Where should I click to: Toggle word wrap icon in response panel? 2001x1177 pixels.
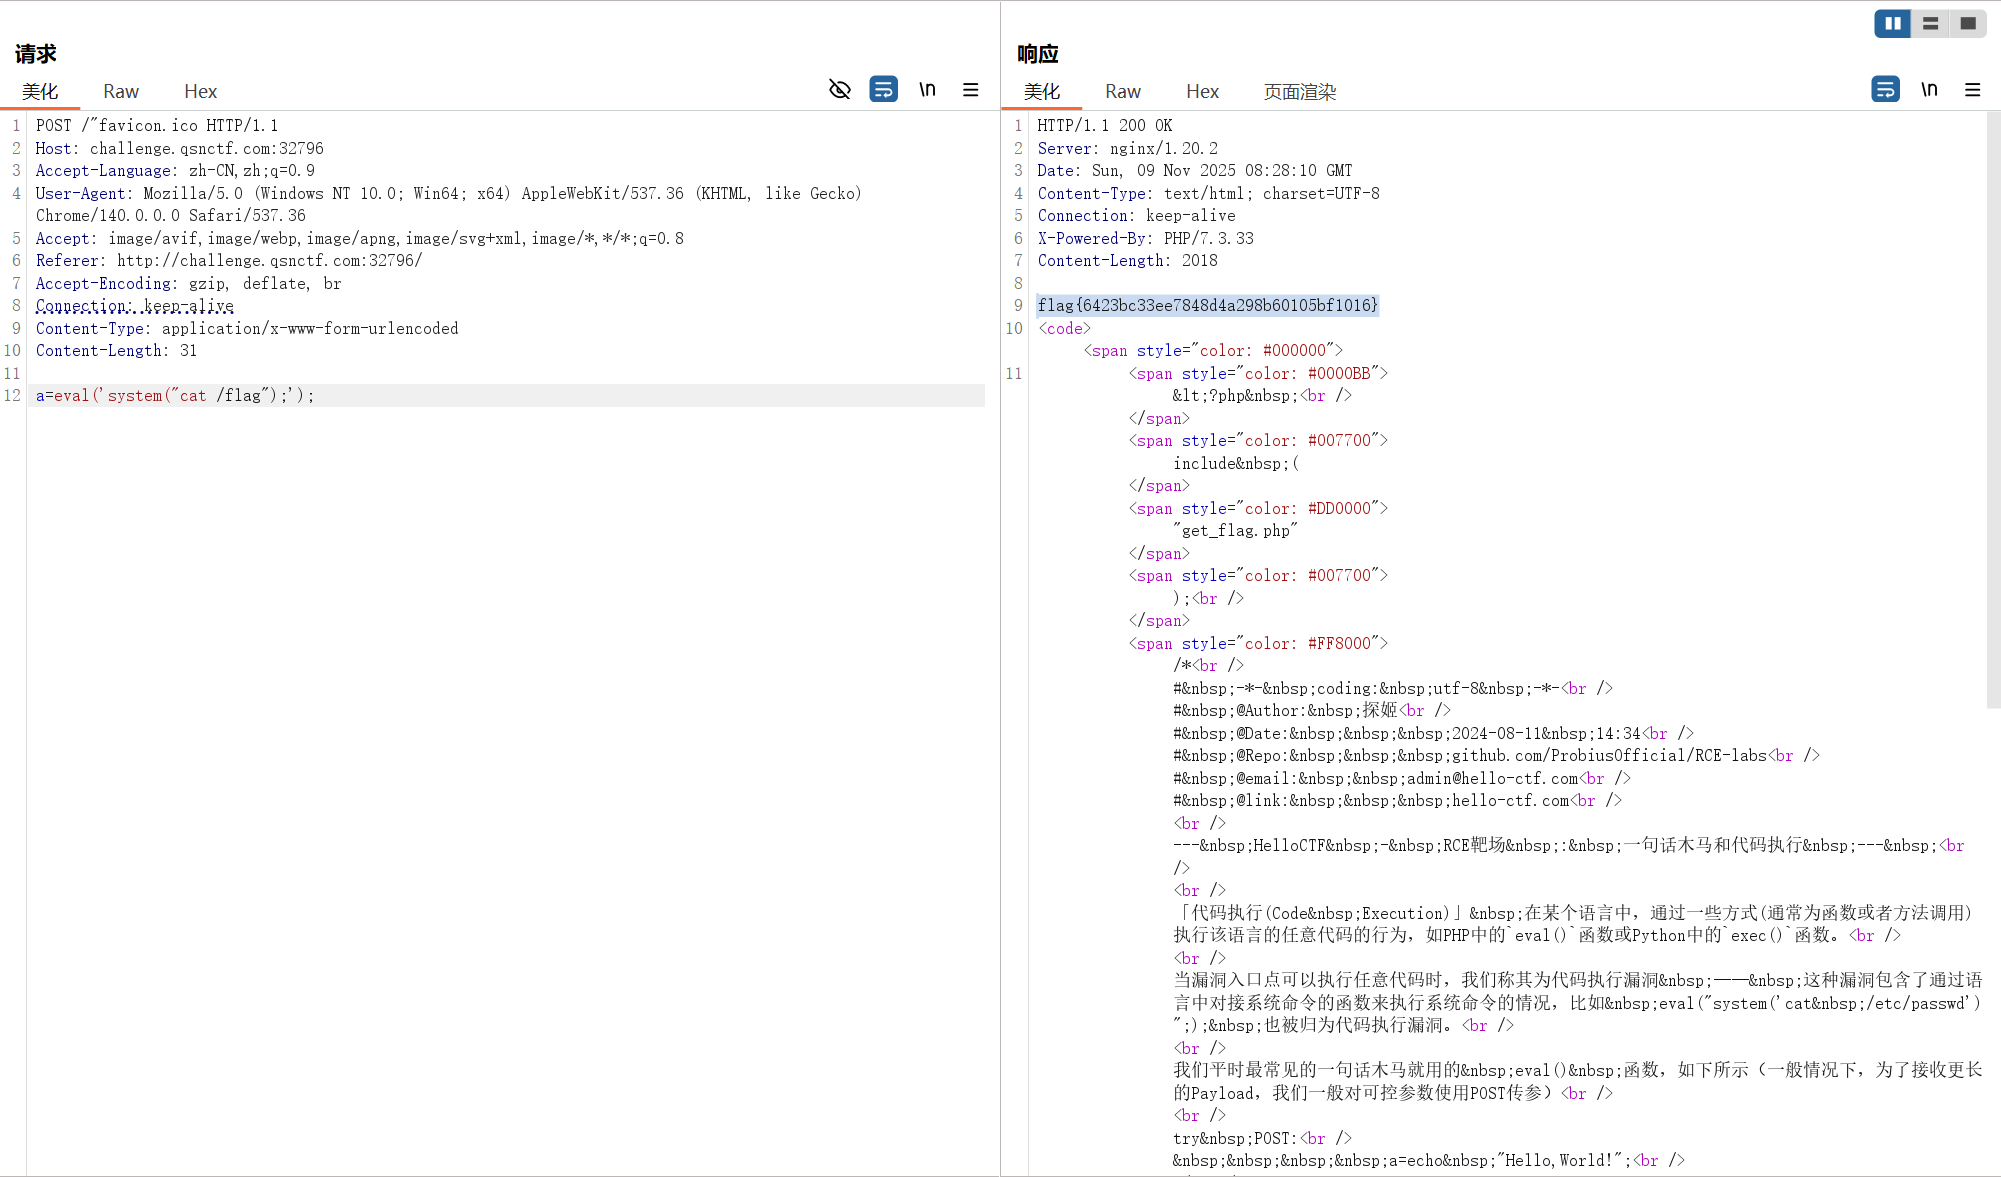[x=1885, y=90]
